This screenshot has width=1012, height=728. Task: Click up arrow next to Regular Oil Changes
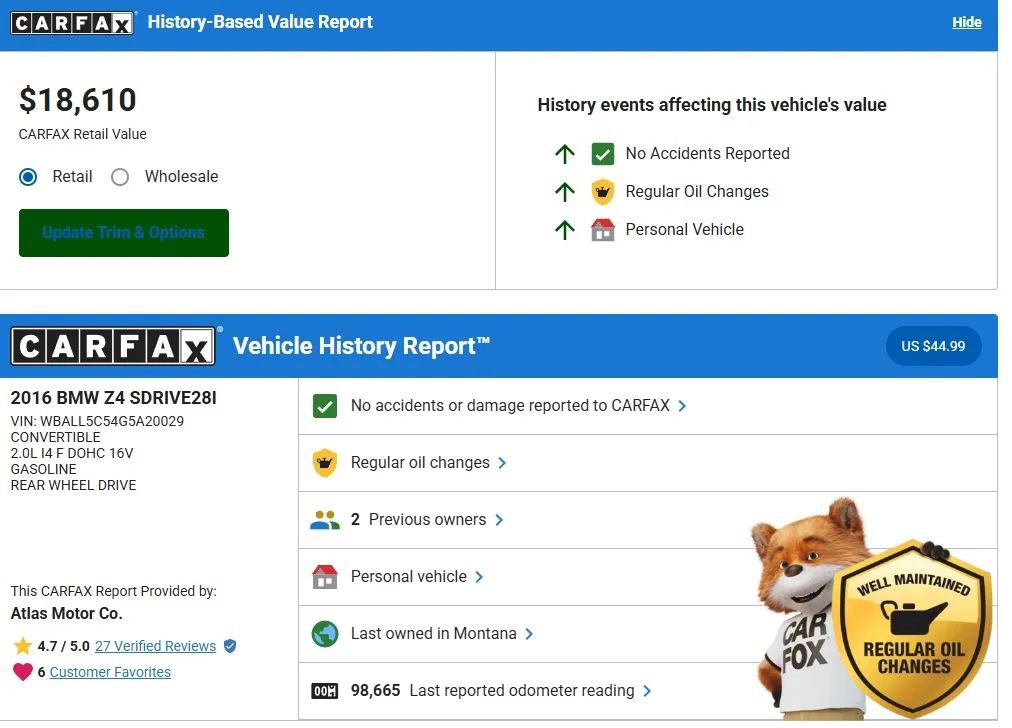pos(565,192)
